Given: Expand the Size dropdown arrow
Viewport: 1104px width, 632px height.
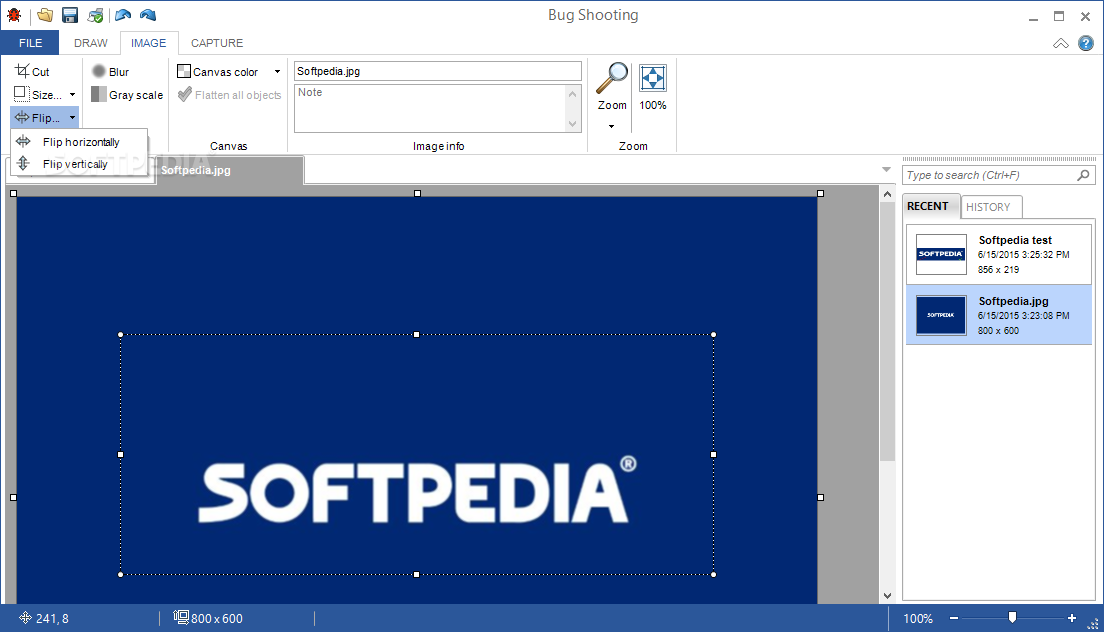Looking at the screenshot, I should (x=73, y=94).
